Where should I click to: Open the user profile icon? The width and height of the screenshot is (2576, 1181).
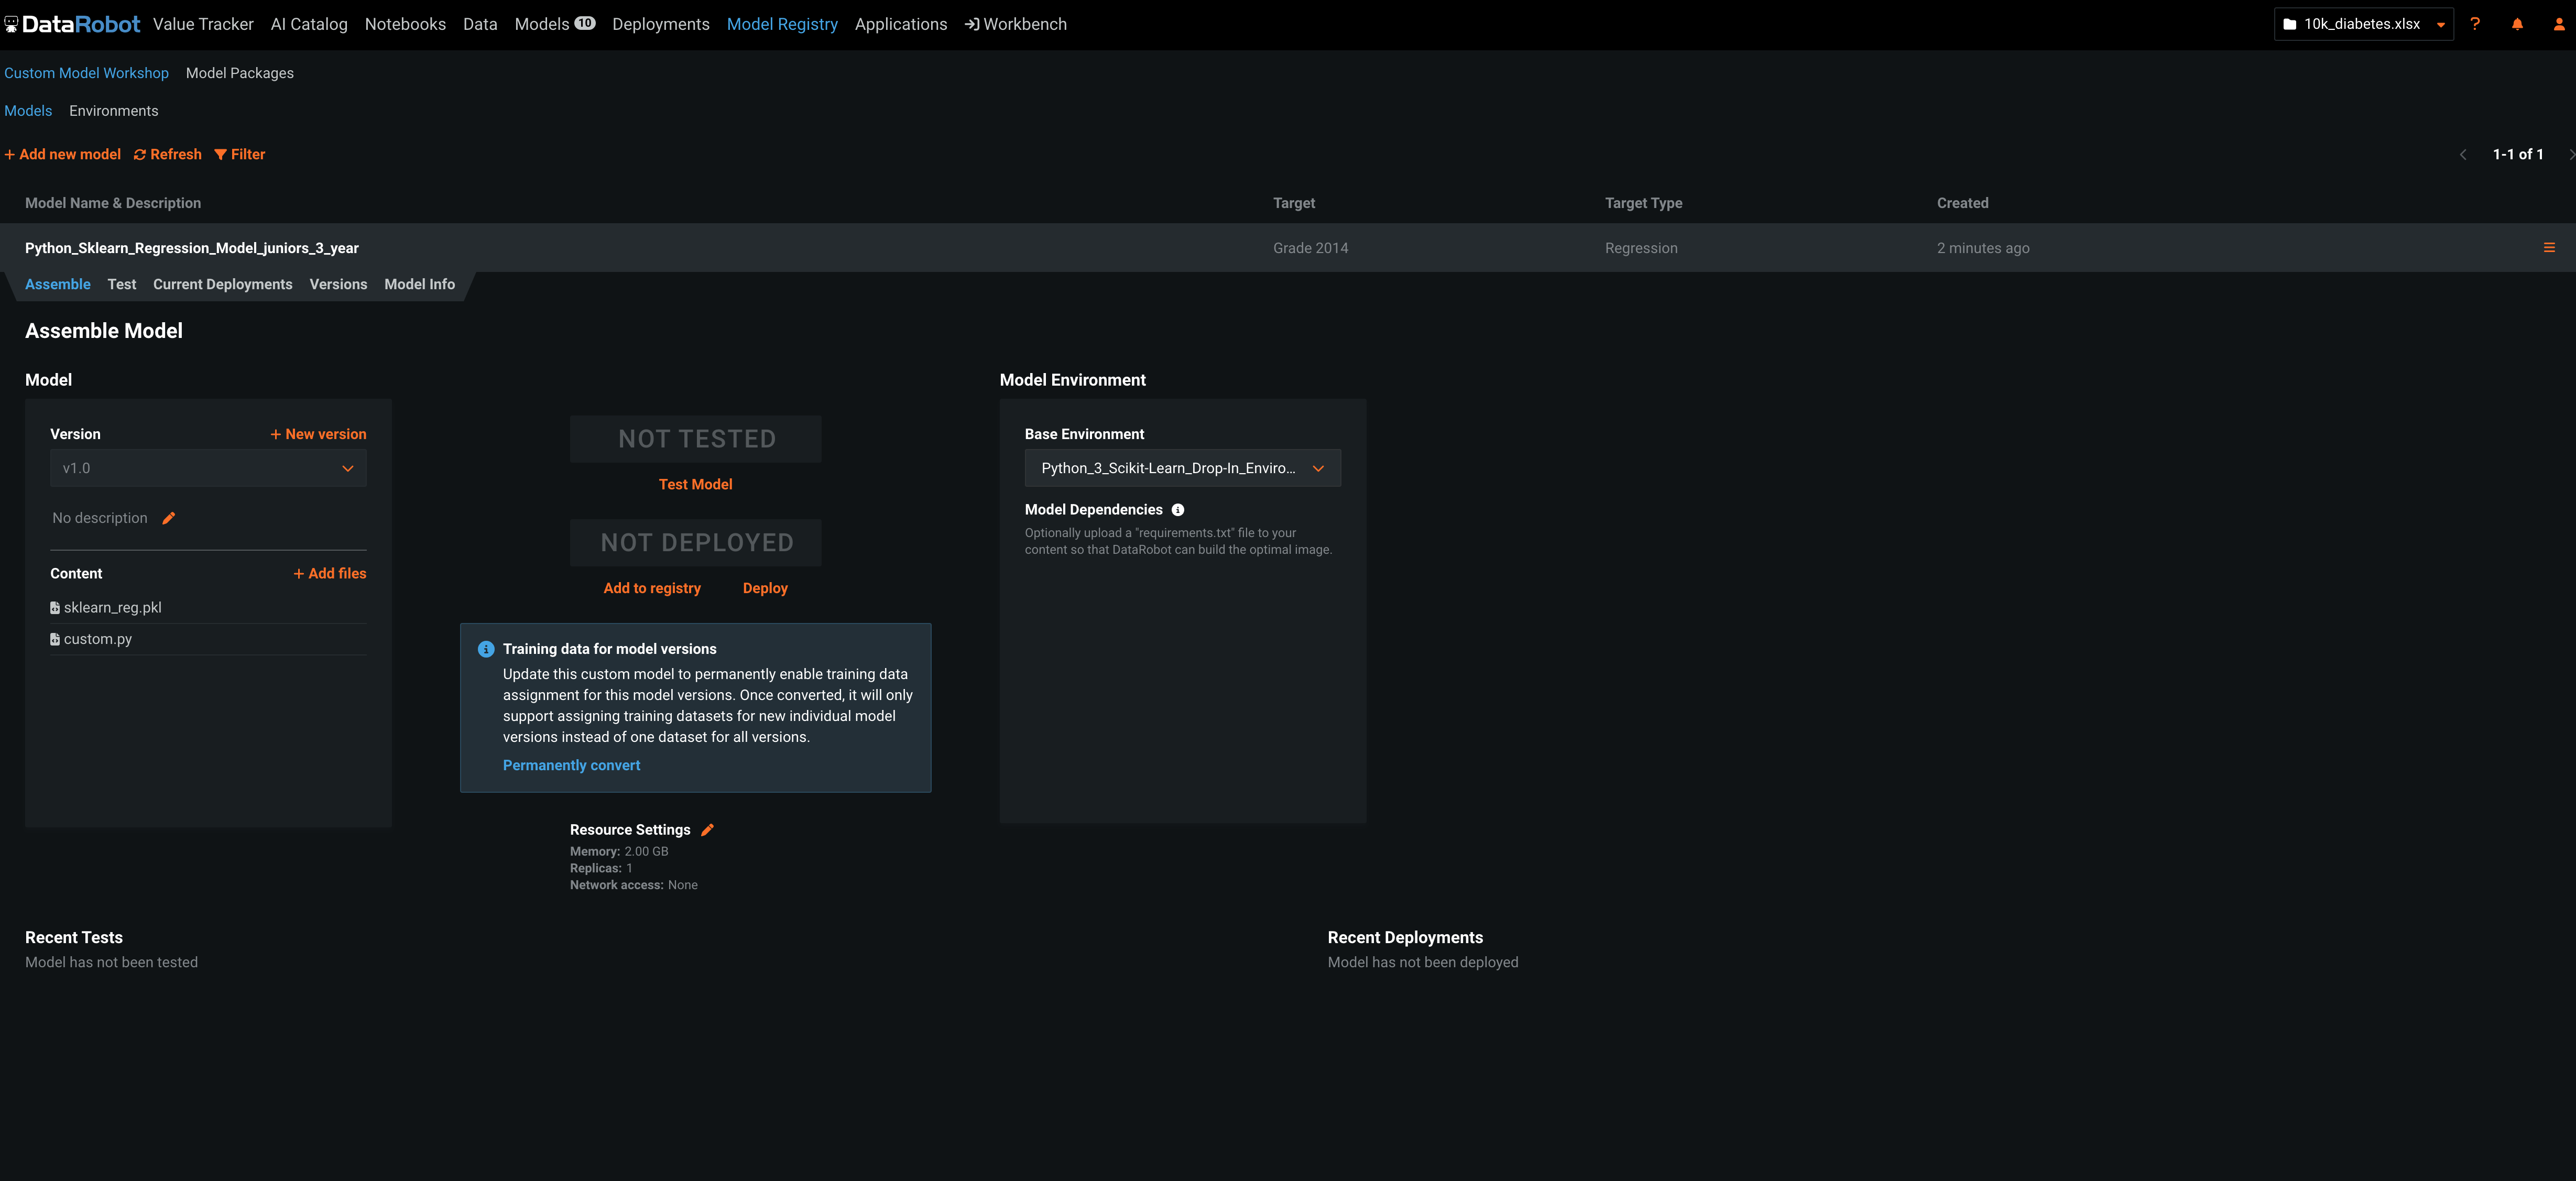click(x=2559, y=24)
